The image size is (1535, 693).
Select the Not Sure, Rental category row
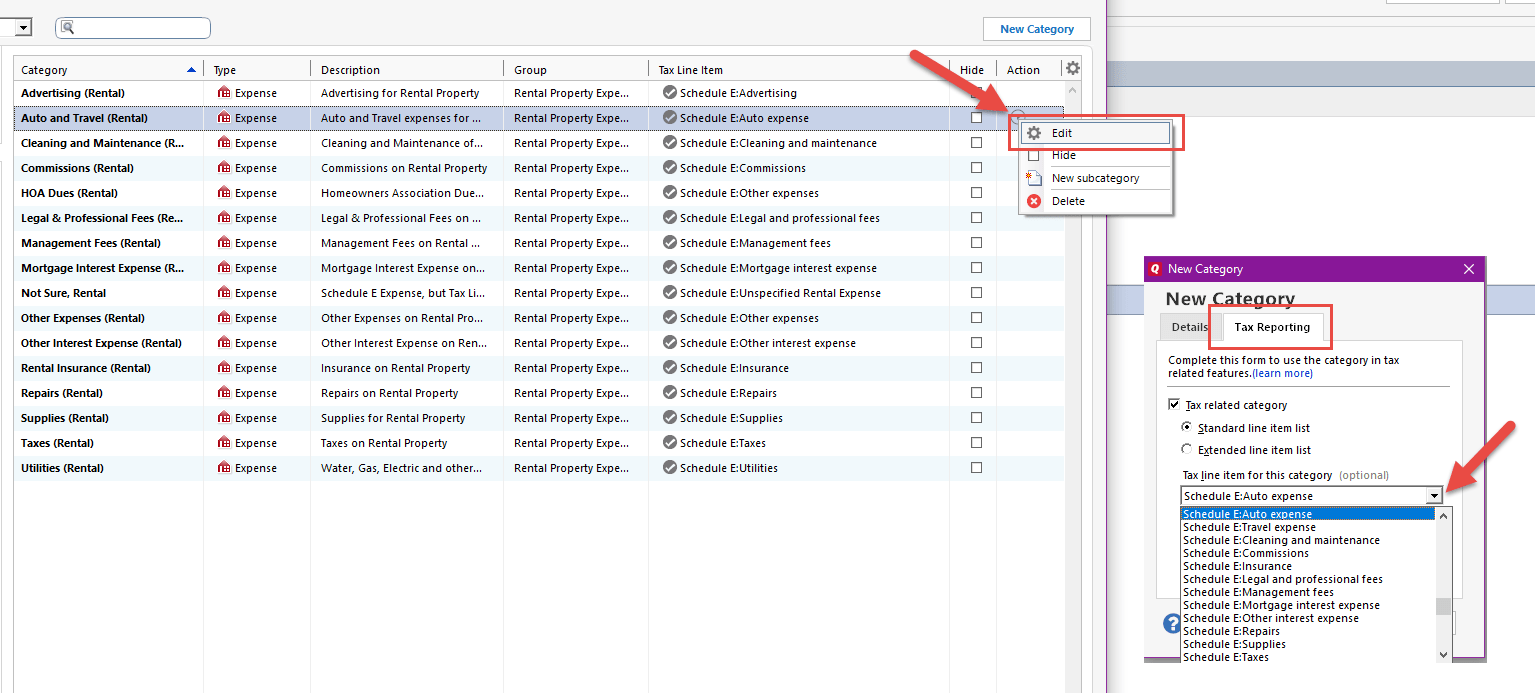540,293
